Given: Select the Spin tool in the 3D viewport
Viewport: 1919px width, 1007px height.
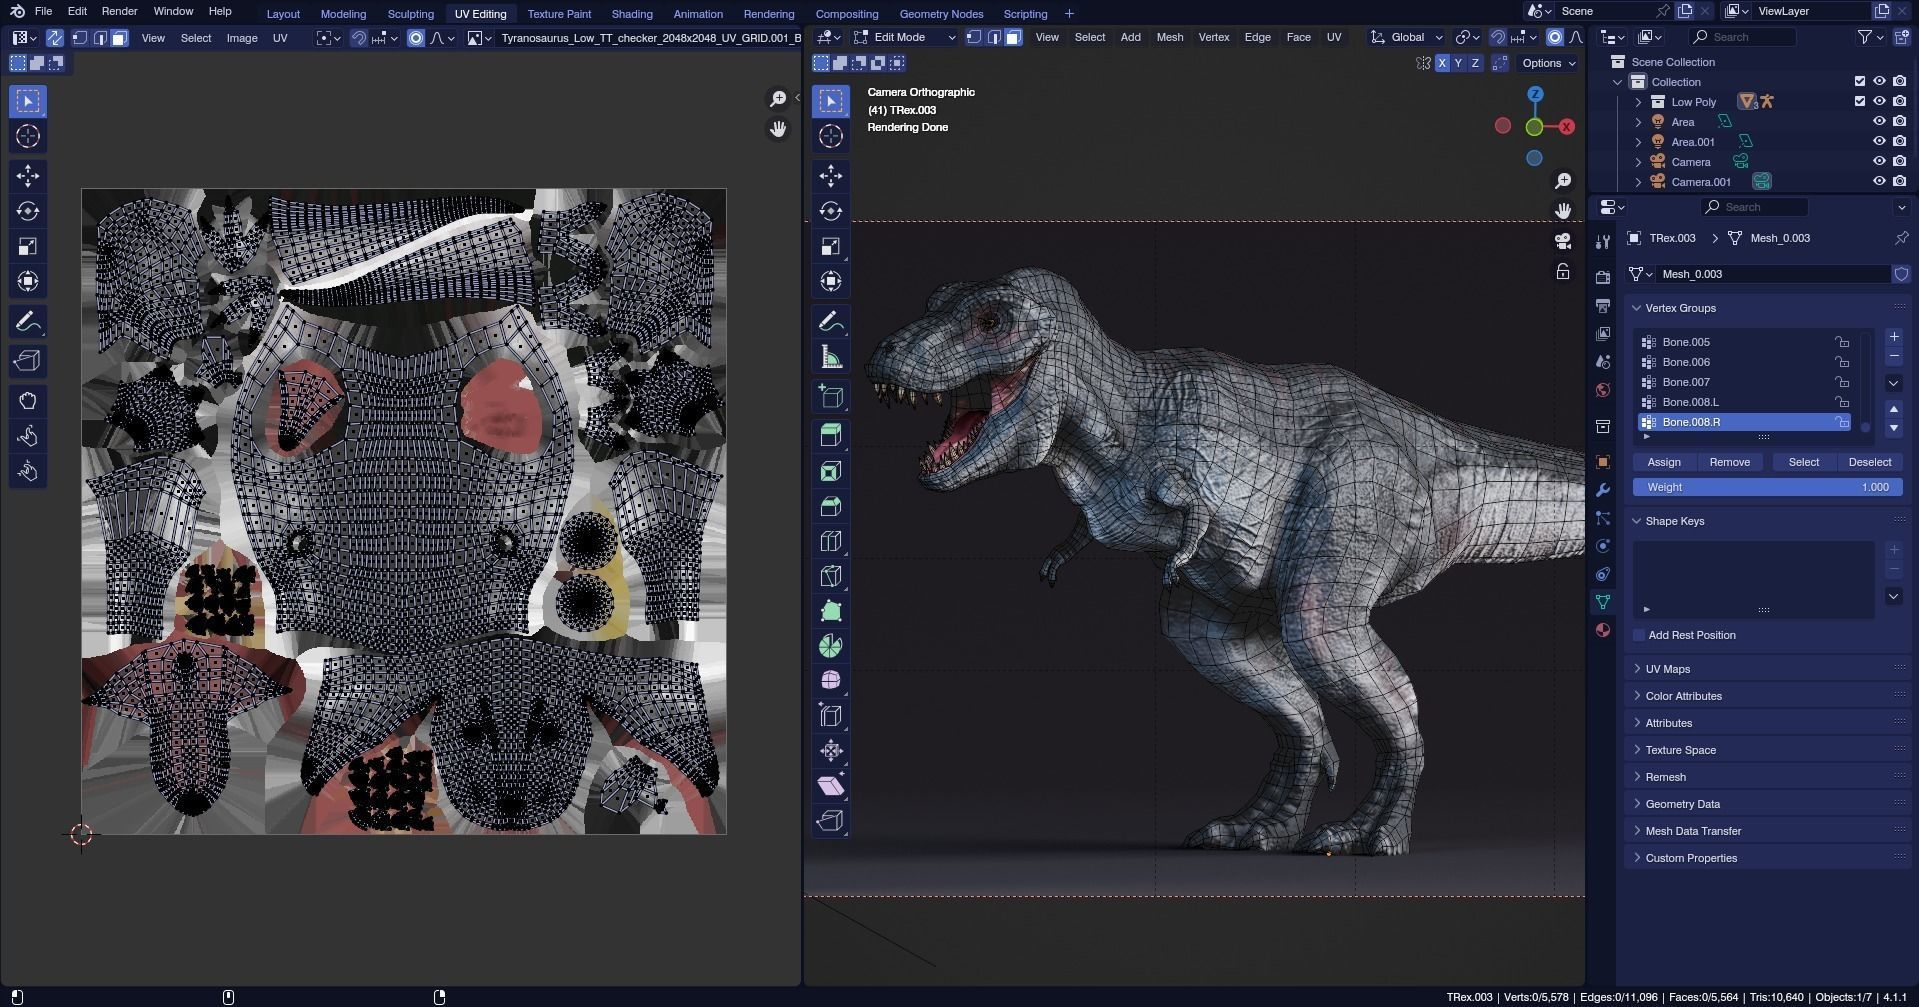Looking at the screenshot, I should (x=831, y=646).
